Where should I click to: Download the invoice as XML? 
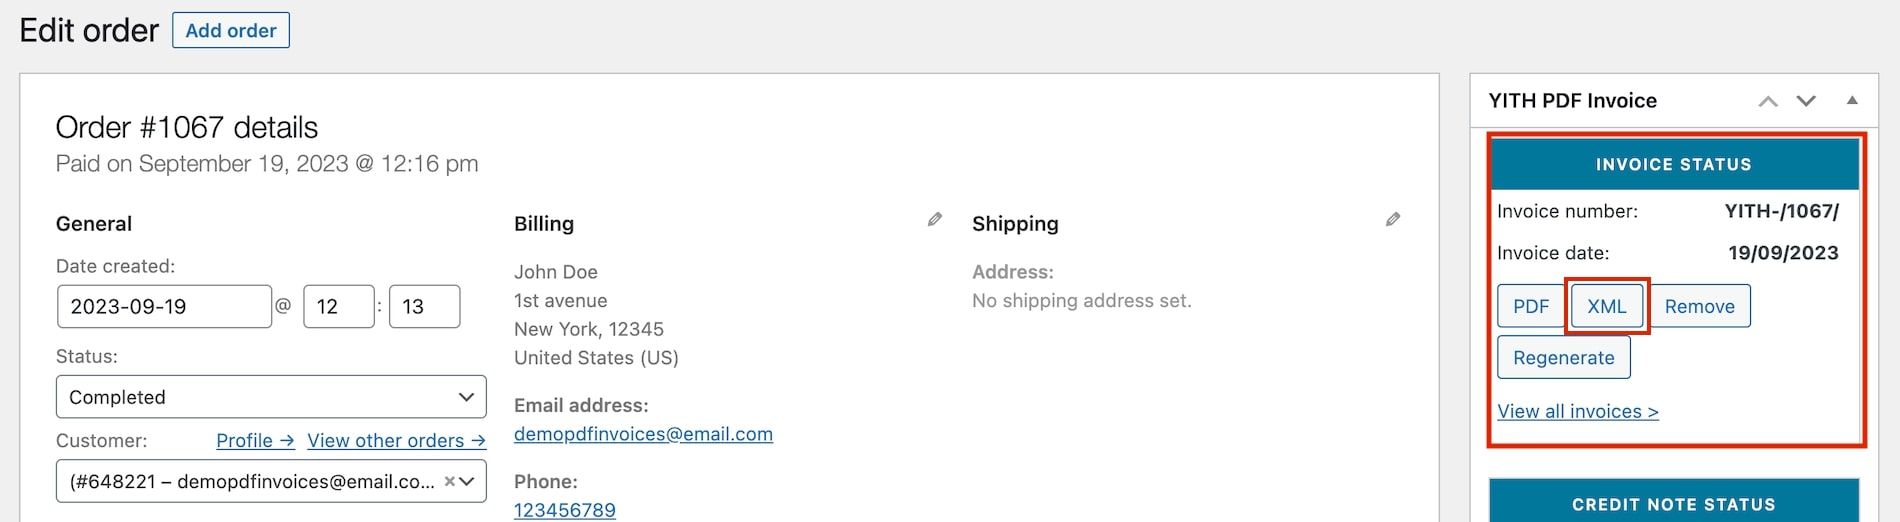tap(1606, 306)
